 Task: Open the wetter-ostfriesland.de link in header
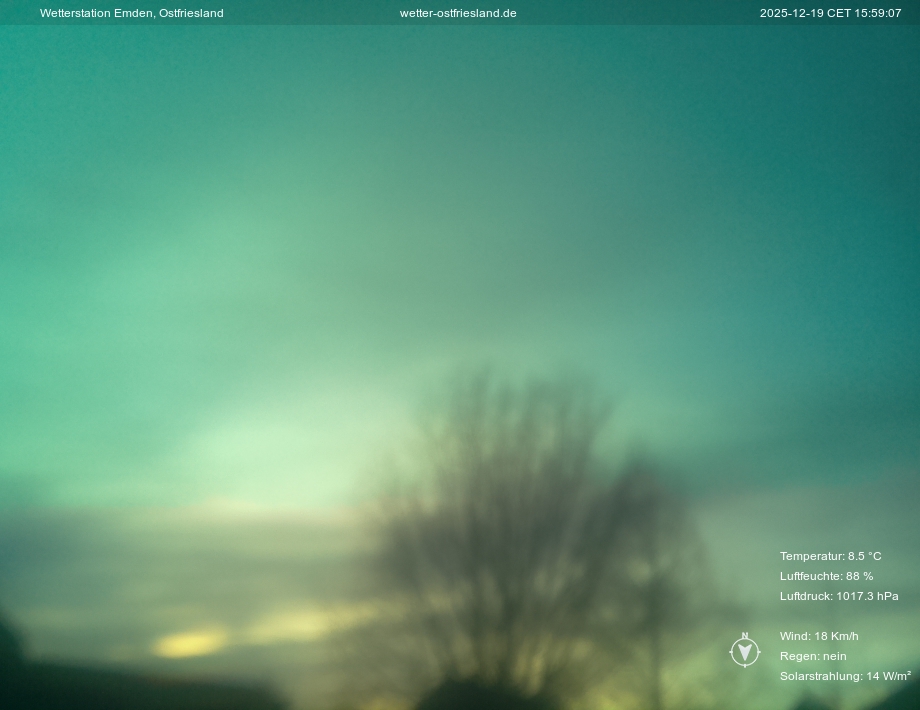(458, 13)
